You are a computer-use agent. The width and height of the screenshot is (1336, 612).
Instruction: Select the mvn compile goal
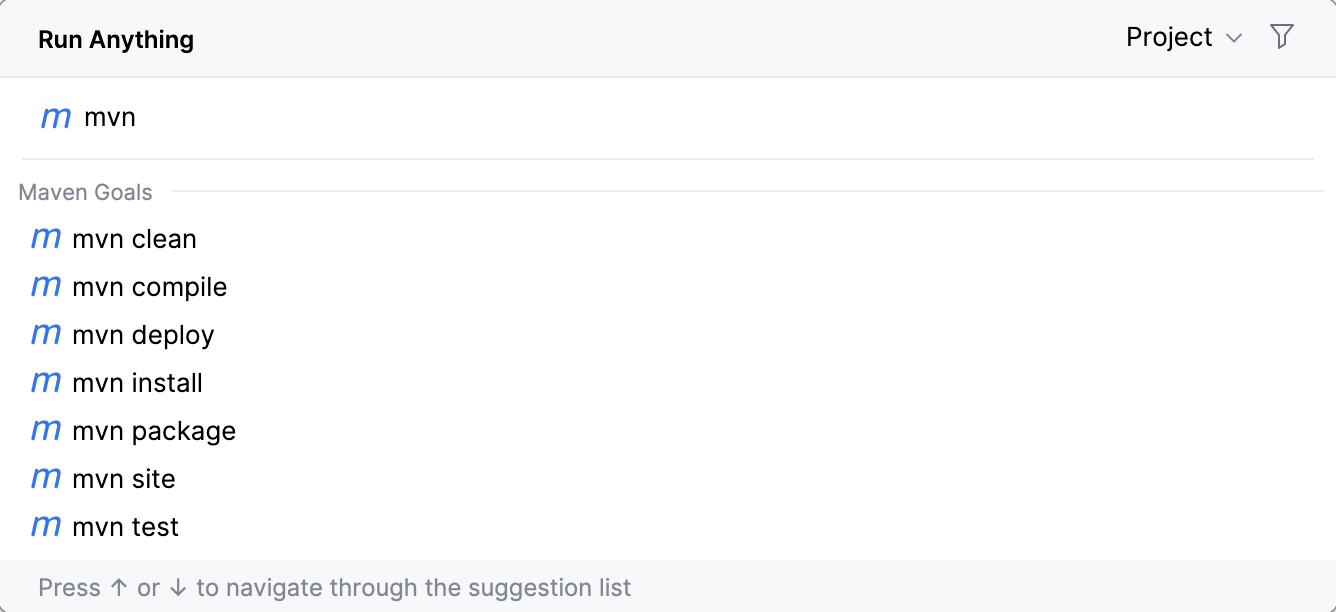tap(149, 287)
